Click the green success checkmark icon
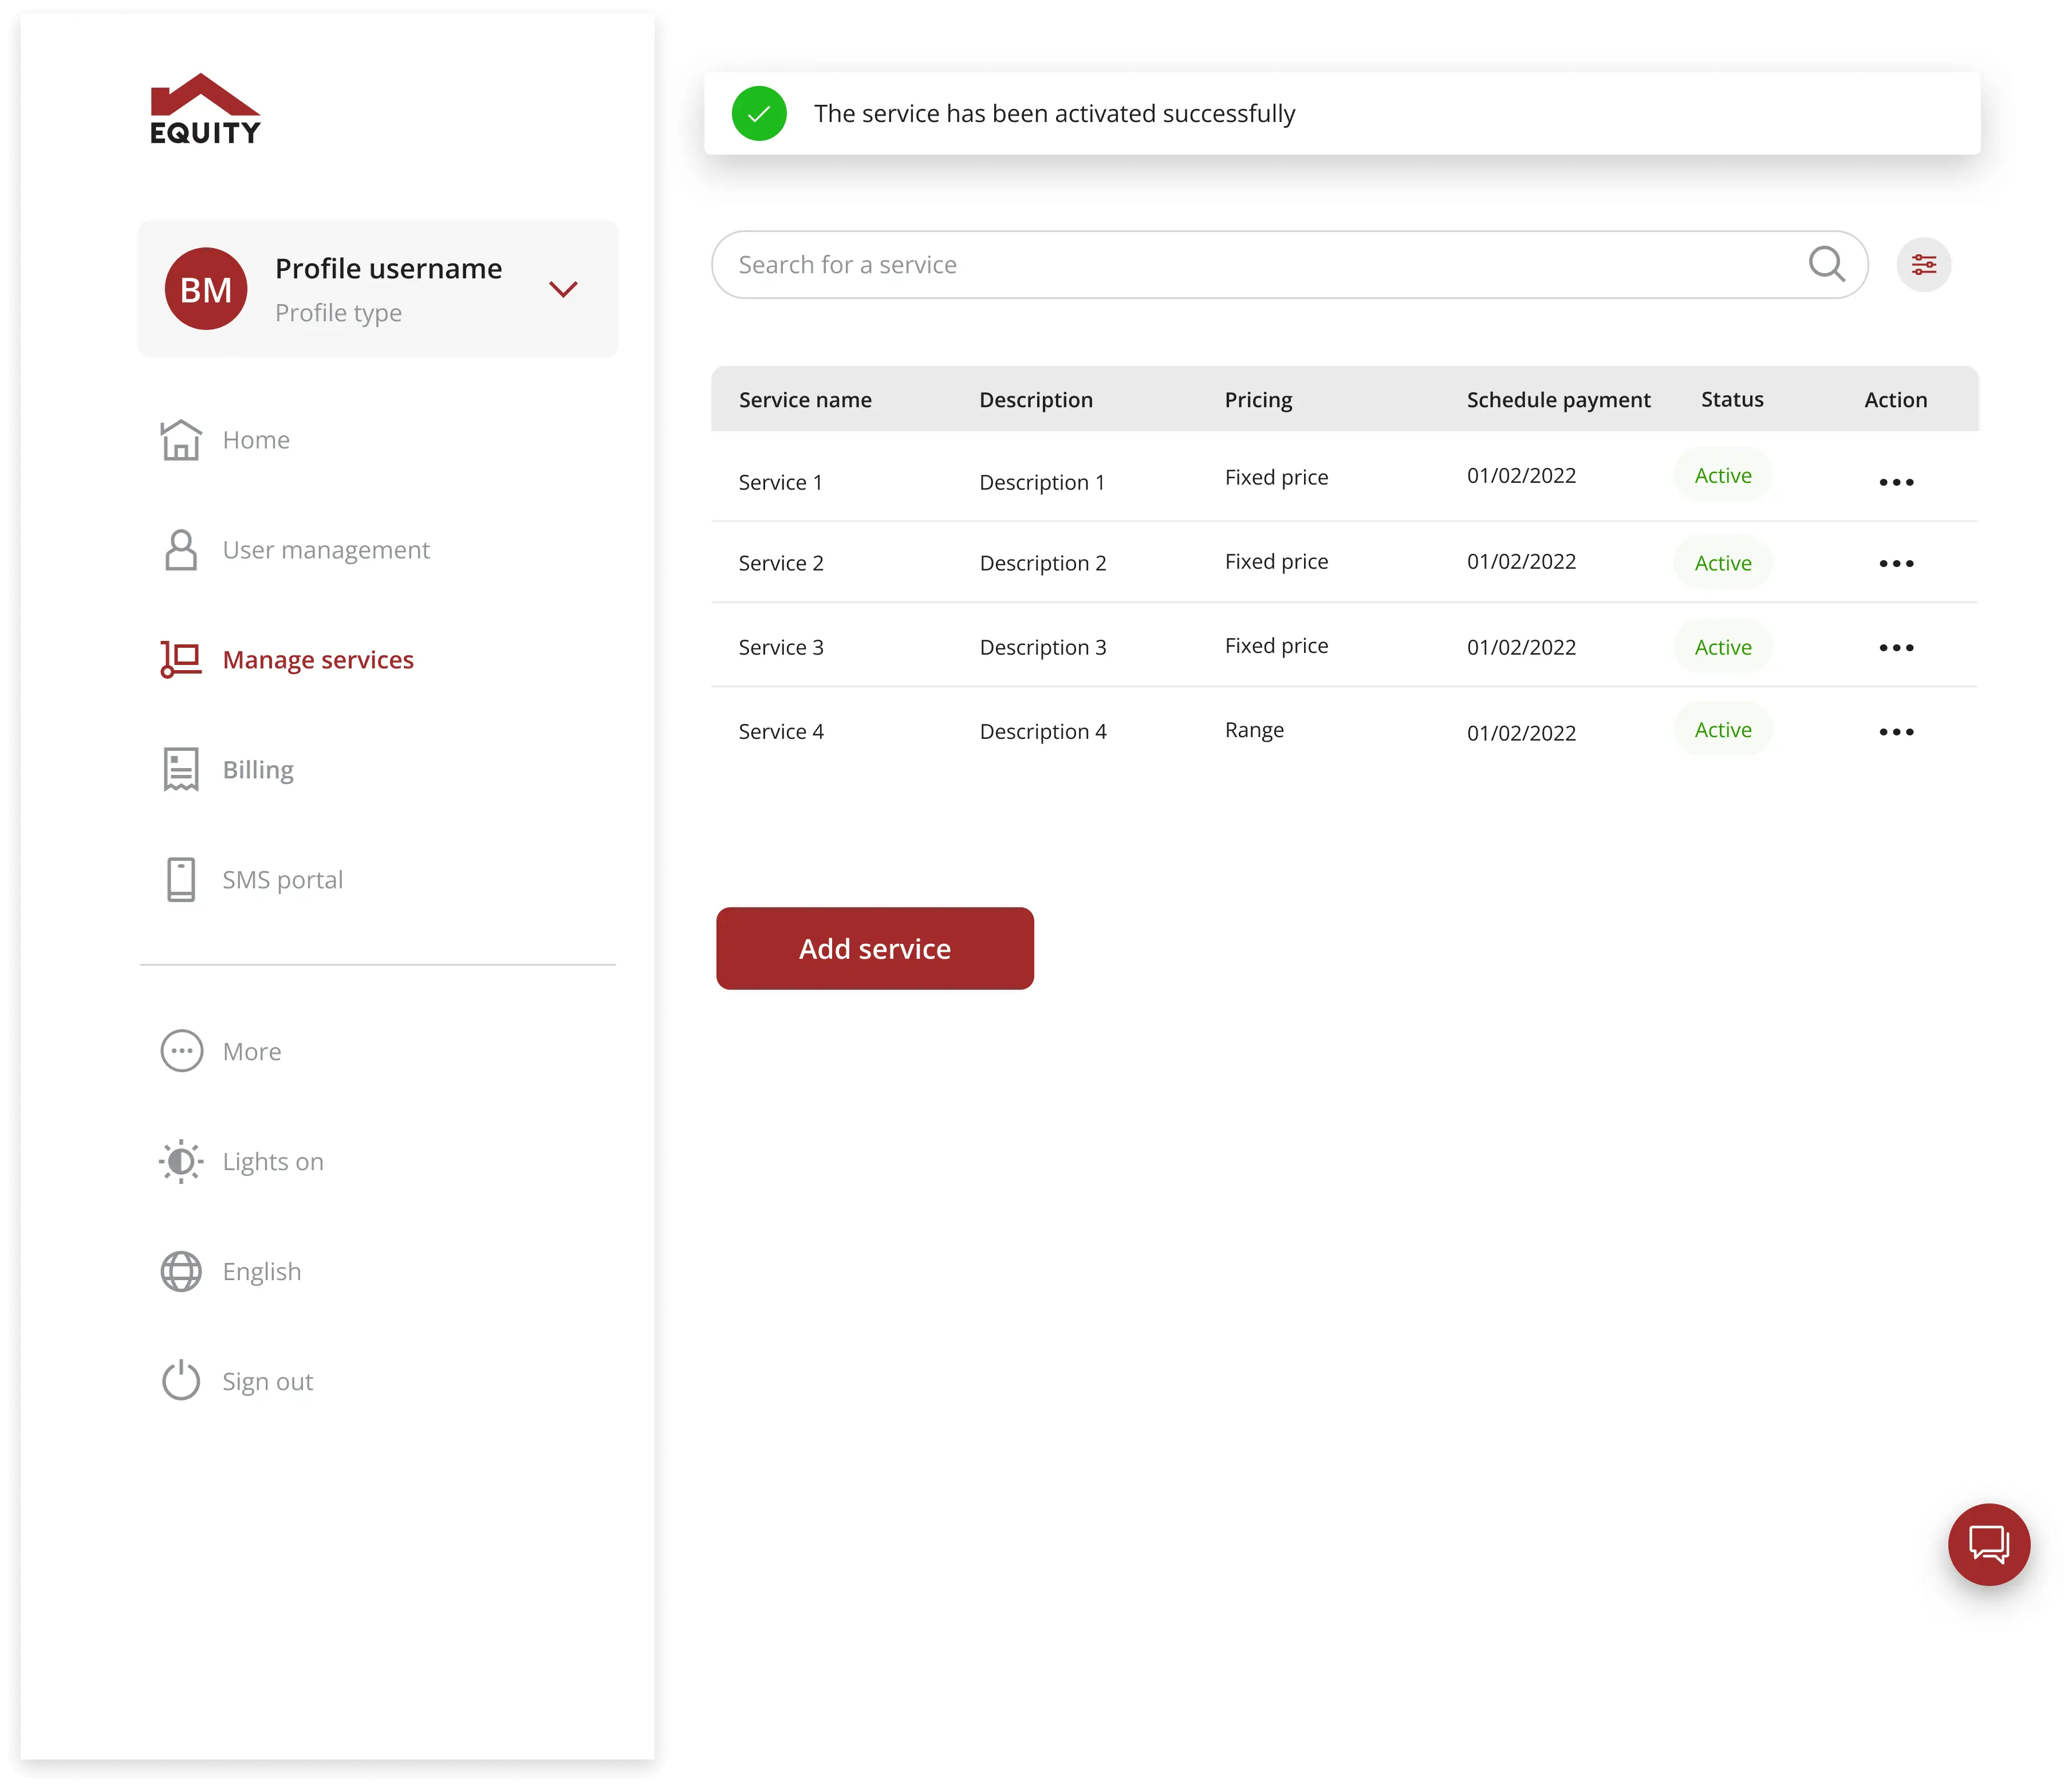 pyautogui.click(x=759, y=114)
